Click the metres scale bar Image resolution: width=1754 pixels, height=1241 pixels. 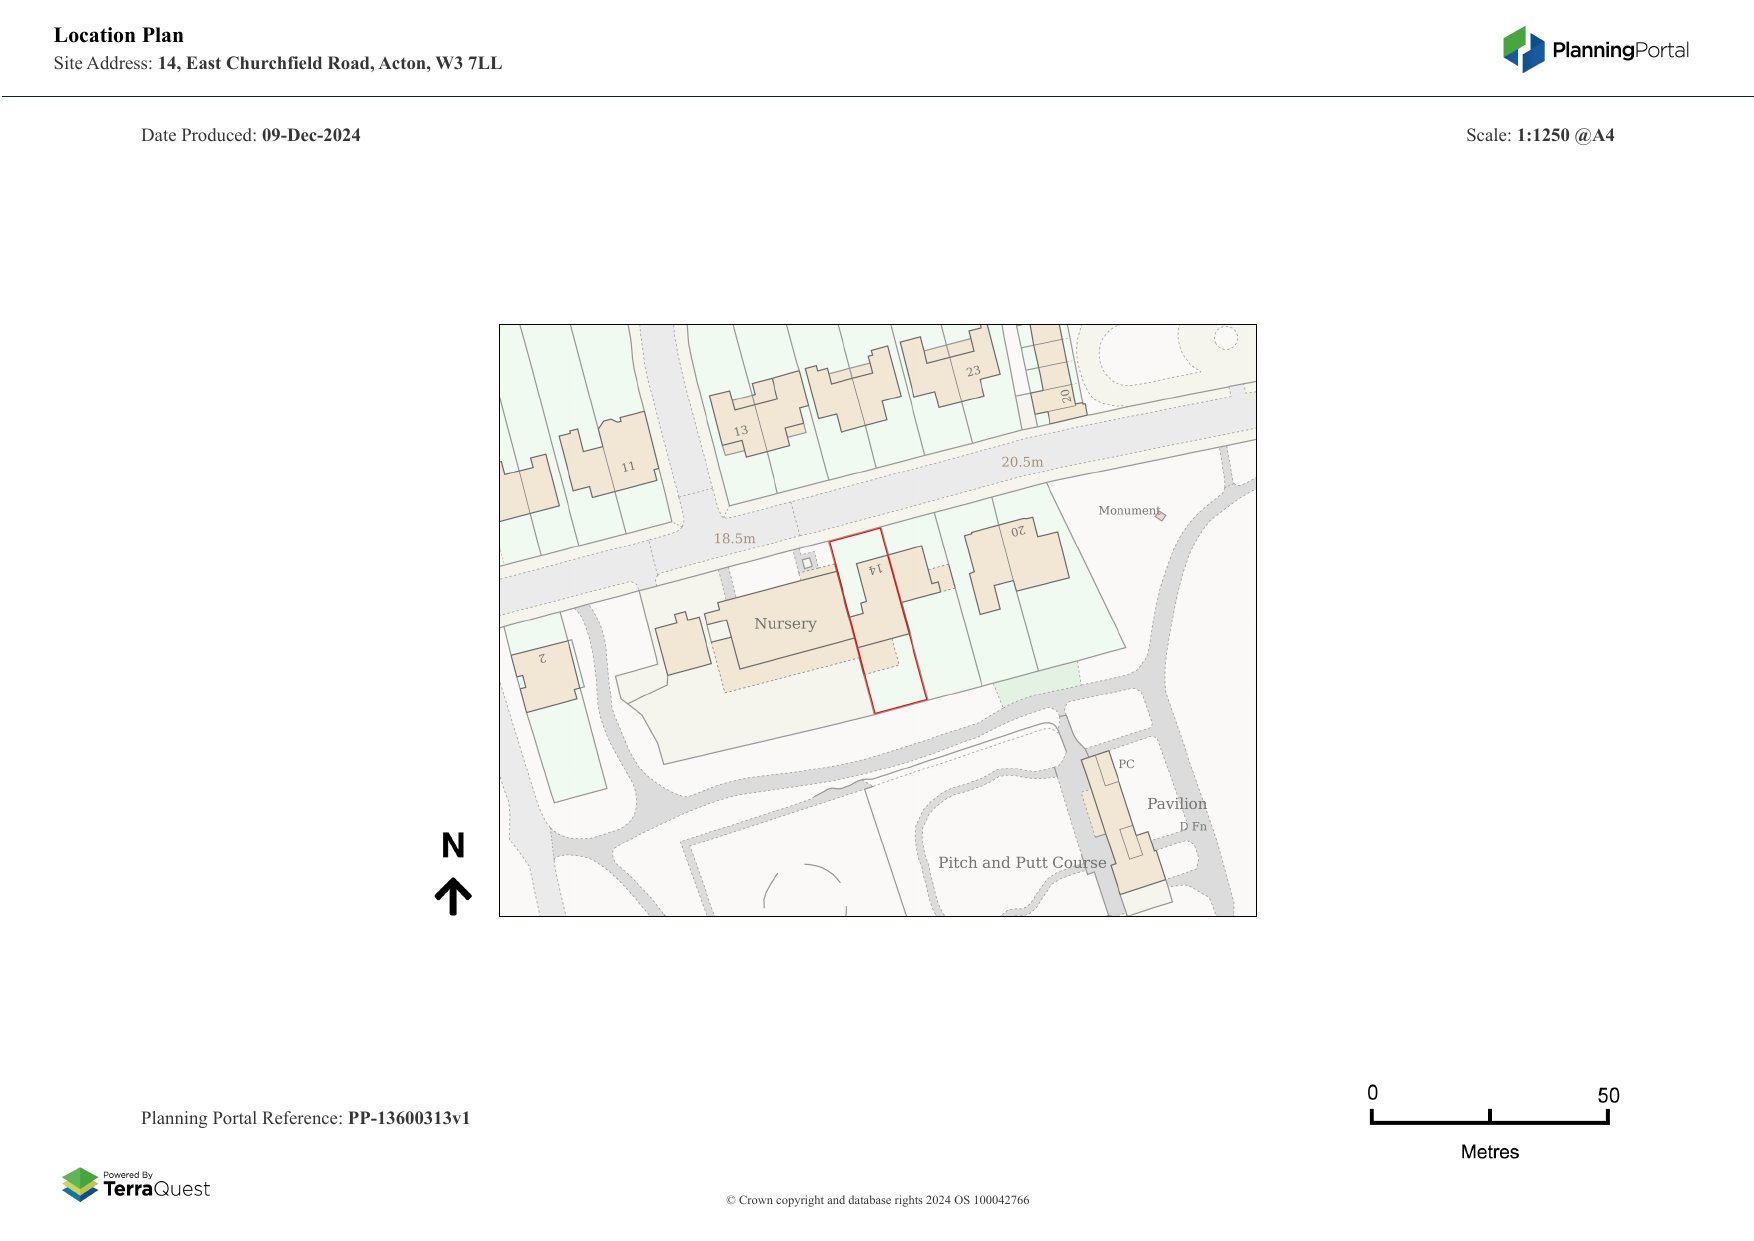pyautogui.click(x=1489, y=1119)
